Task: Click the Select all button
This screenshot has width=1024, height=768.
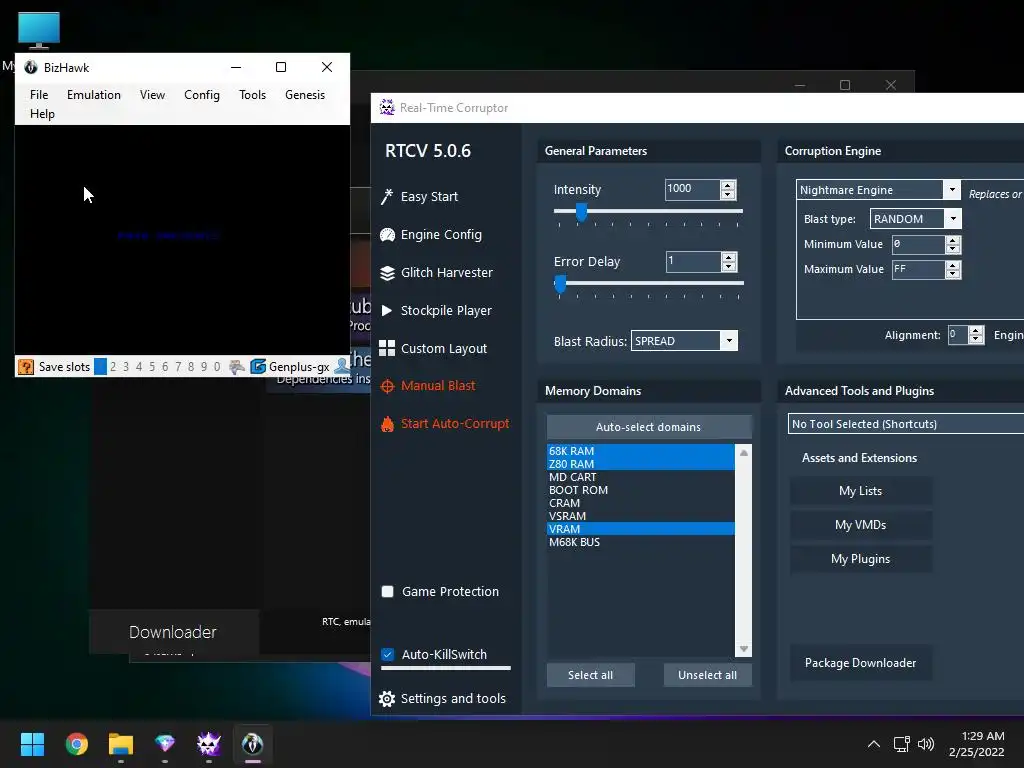Action: pos(590,675)
